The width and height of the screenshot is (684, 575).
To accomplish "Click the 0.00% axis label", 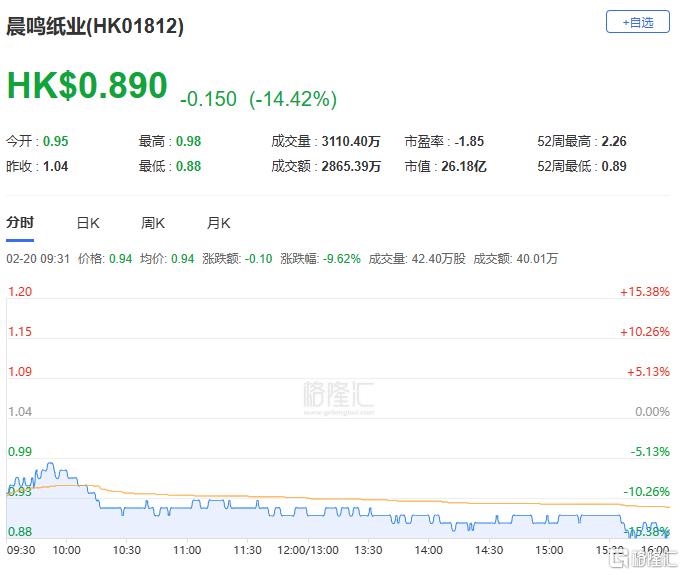I will pos(652,411).
